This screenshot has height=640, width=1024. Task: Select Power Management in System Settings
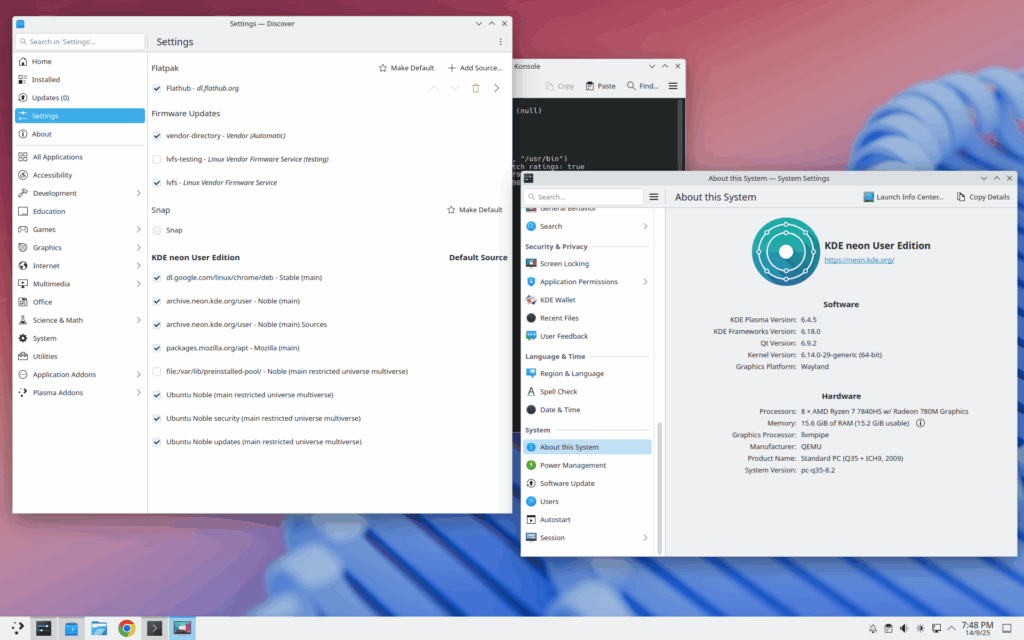click(x=573, y=465)
